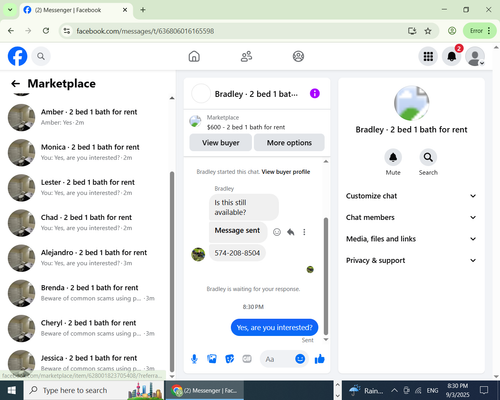The height and width of the screenshot is (400, 500).
Task: Open Jessica's 2 bed 1 bath chat
Action: pos(87,363)
